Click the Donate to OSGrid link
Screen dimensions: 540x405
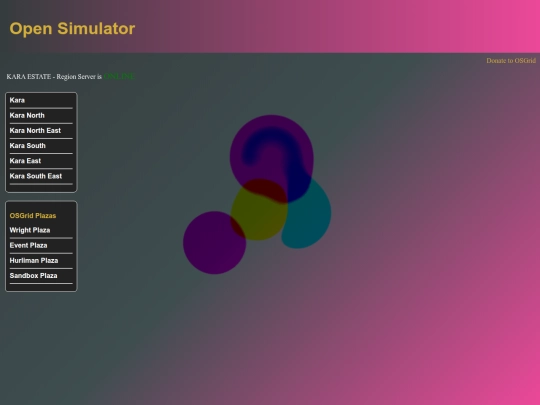click(511, 61)
